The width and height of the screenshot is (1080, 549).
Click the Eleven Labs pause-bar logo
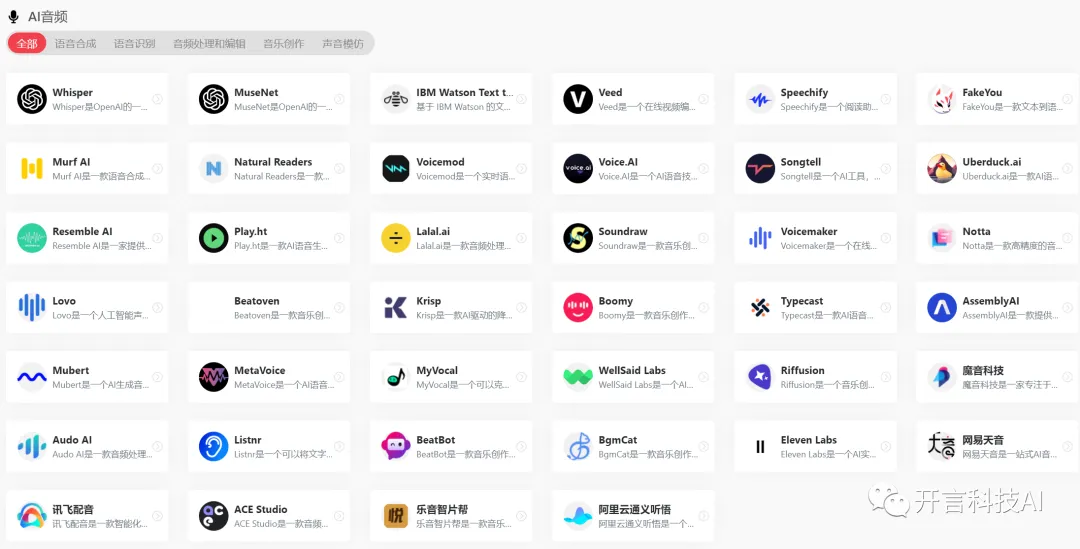[760, 447]
